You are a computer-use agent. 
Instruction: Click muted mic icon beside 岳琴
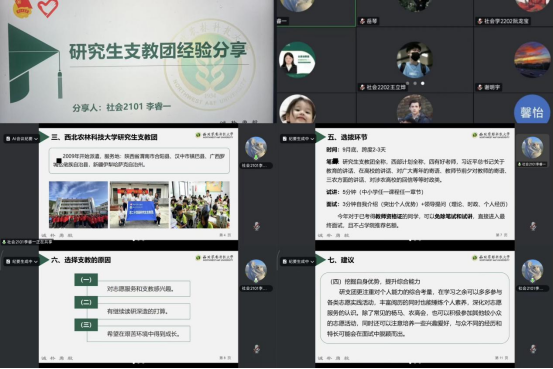tap(362, 21)
